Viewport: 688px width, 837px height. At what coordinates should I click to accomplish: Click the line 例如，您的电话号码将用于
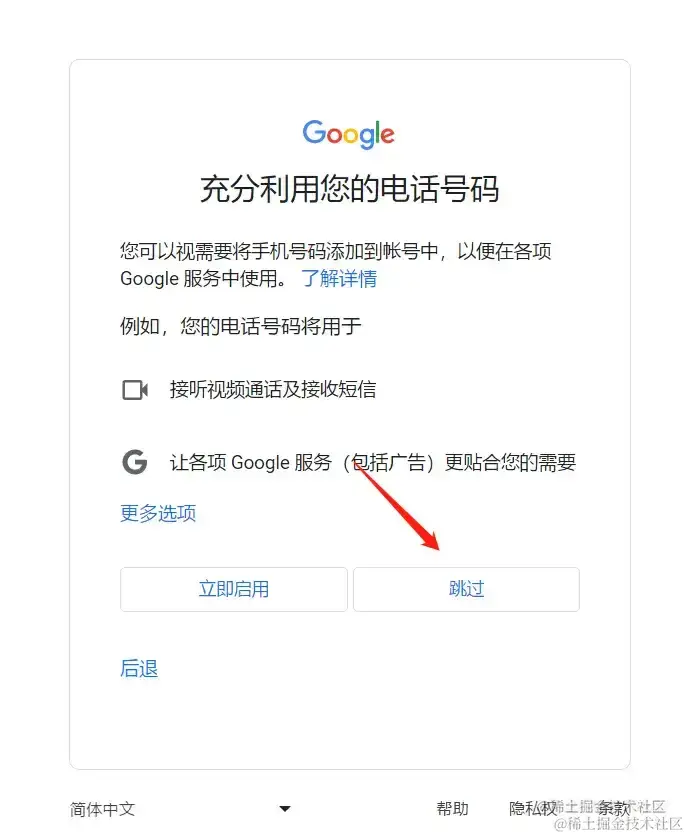(x=241, y=326)
